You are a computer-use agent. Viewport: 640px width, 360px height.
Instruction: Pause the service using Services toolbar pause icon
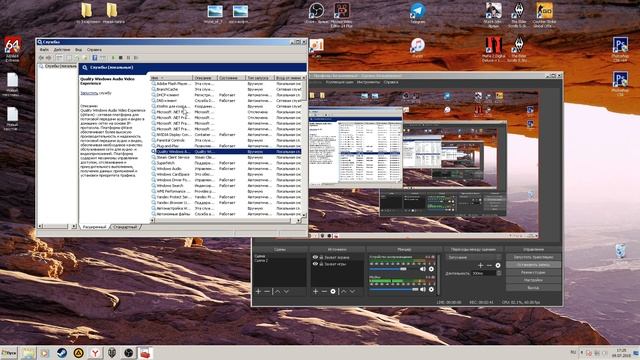[x=128, y=58]
